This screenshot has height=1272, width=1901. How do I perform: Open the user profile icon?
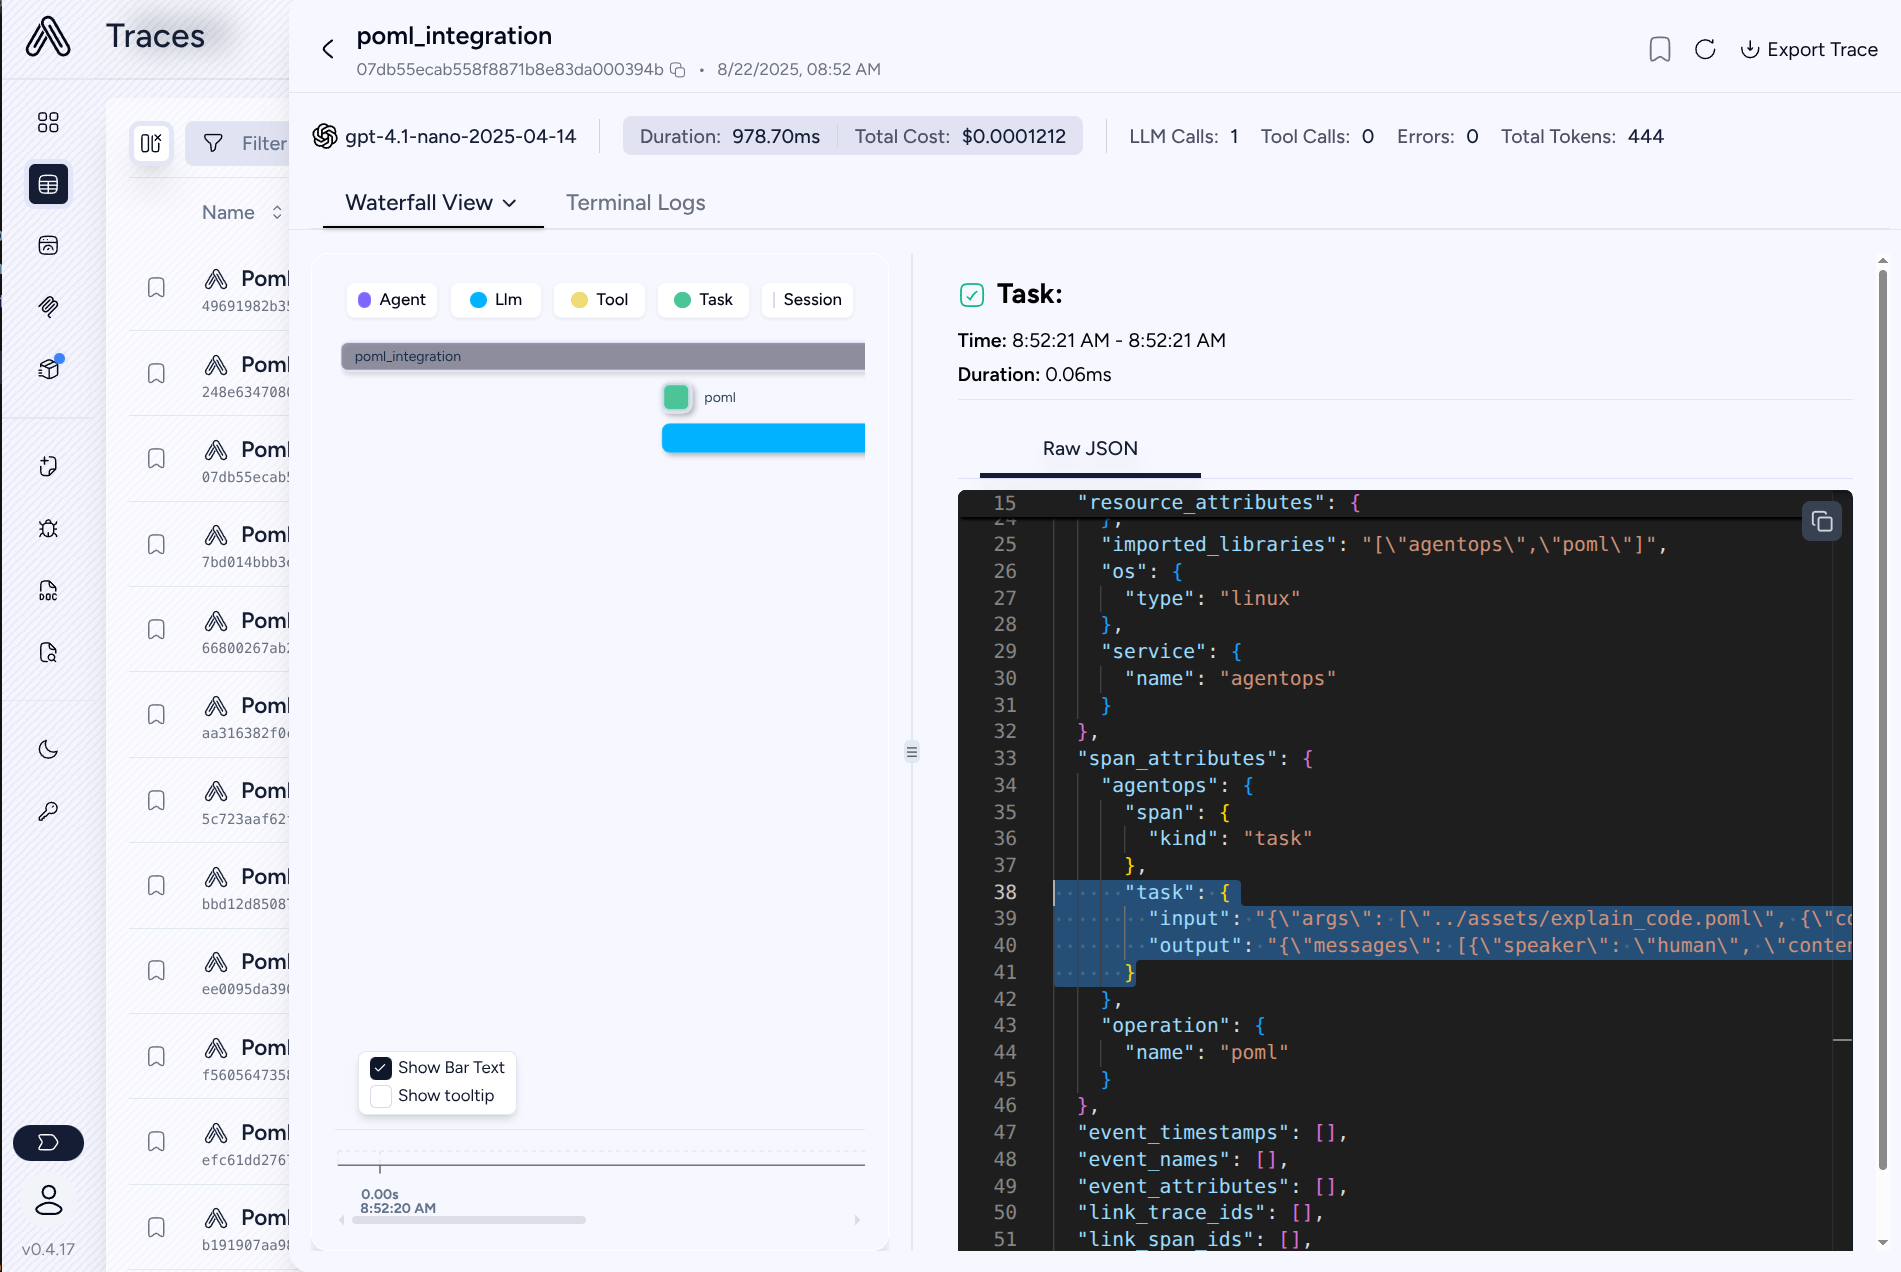(x=48, y=1200)
